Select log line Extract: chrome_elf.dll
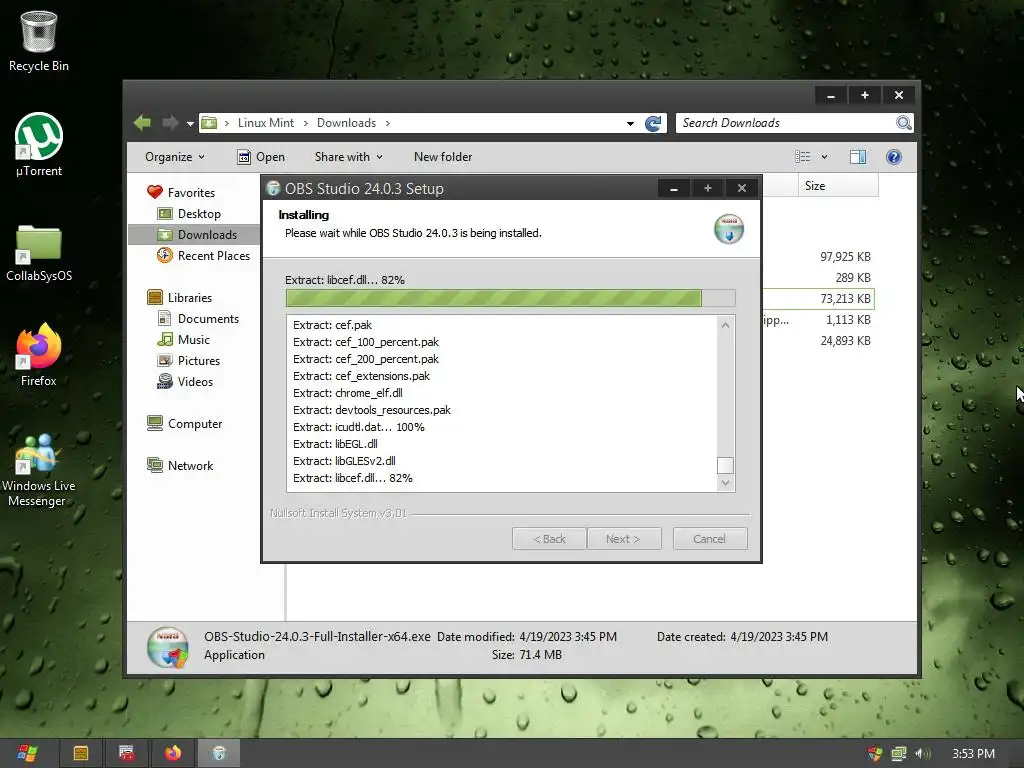The image size is (1024, 768). pyautogui.click(x=347, y=392)
